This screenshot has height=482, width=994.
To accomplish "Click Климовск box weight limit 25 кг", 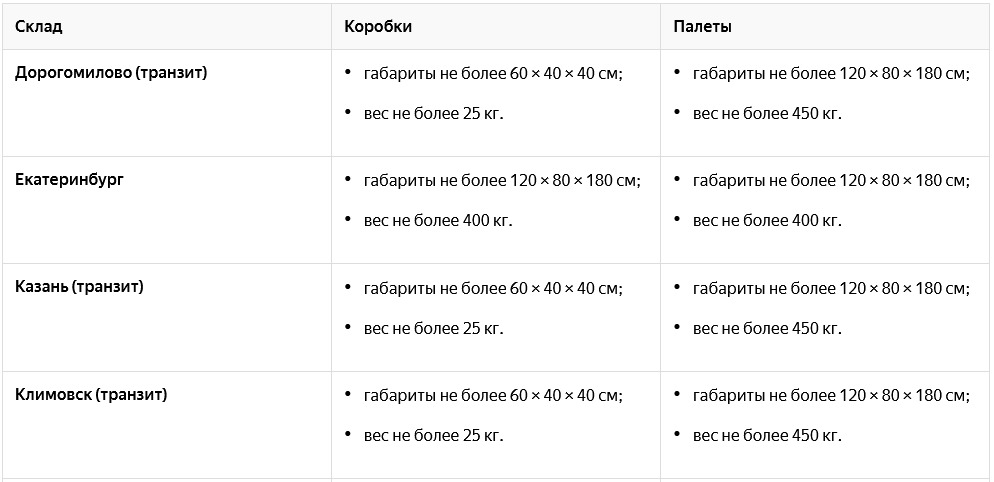I will pyautogui.click(x=434, y=436).
